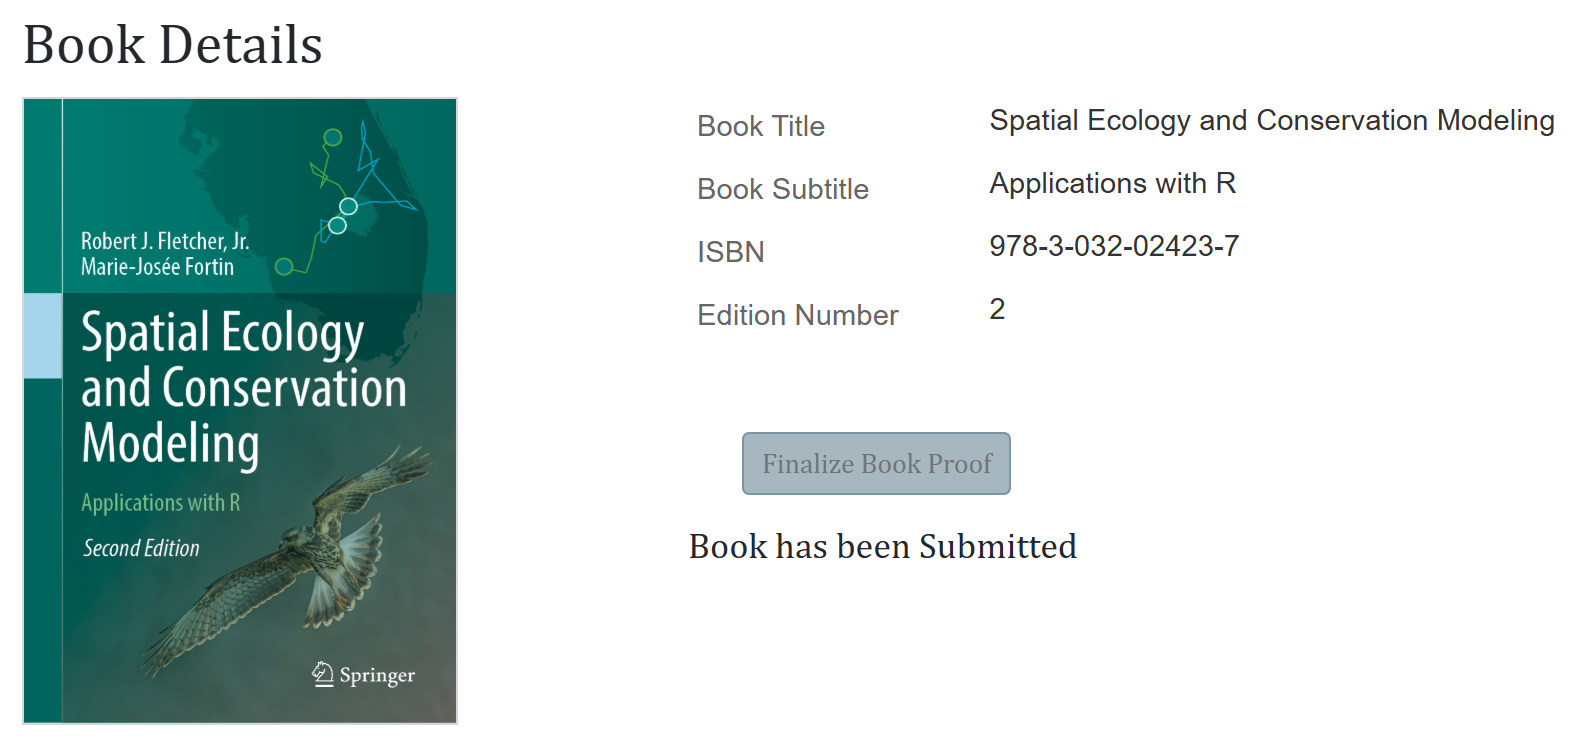Viewport: 1587px width, 736px height.
Task: Click the Springer horse logo on cover
Action: click(x=322, y=674)
